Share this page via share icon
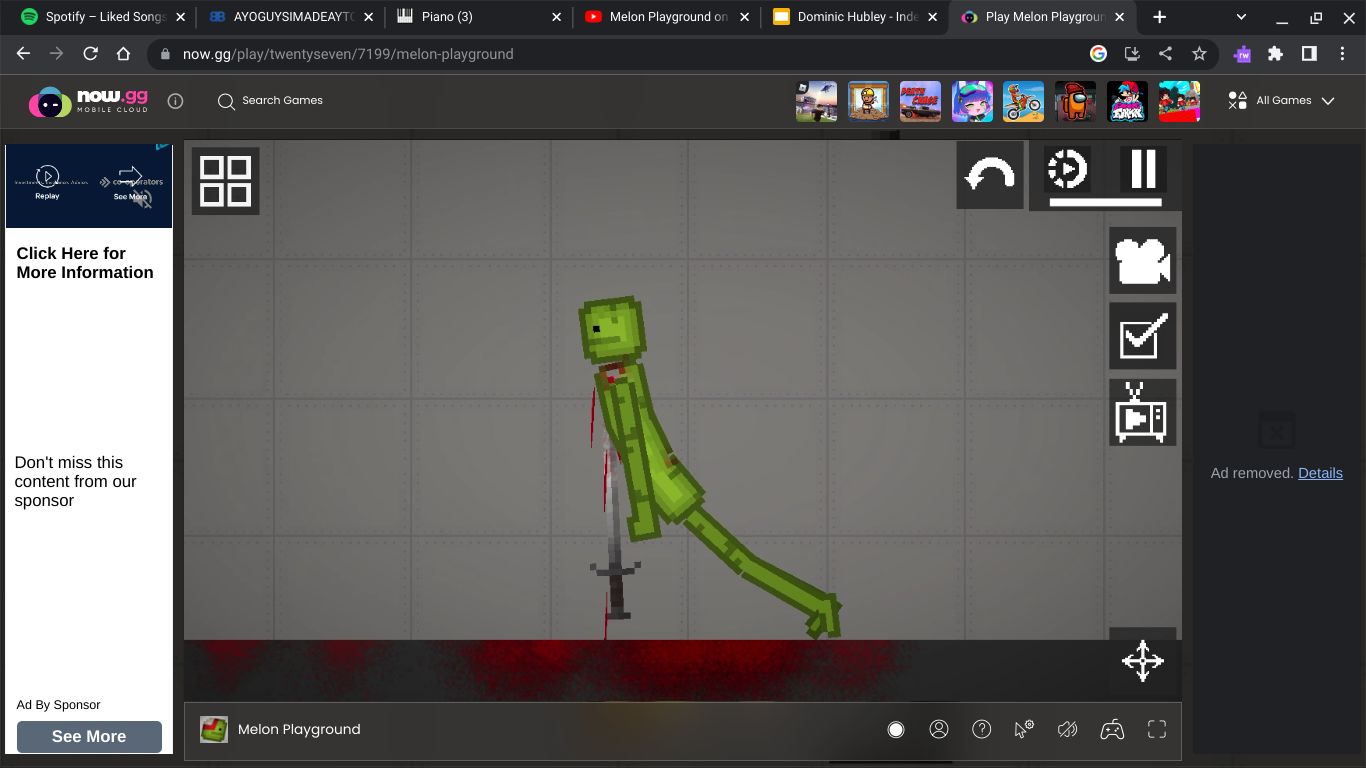Viewport: 1366px width, 768px height. 1165,54
